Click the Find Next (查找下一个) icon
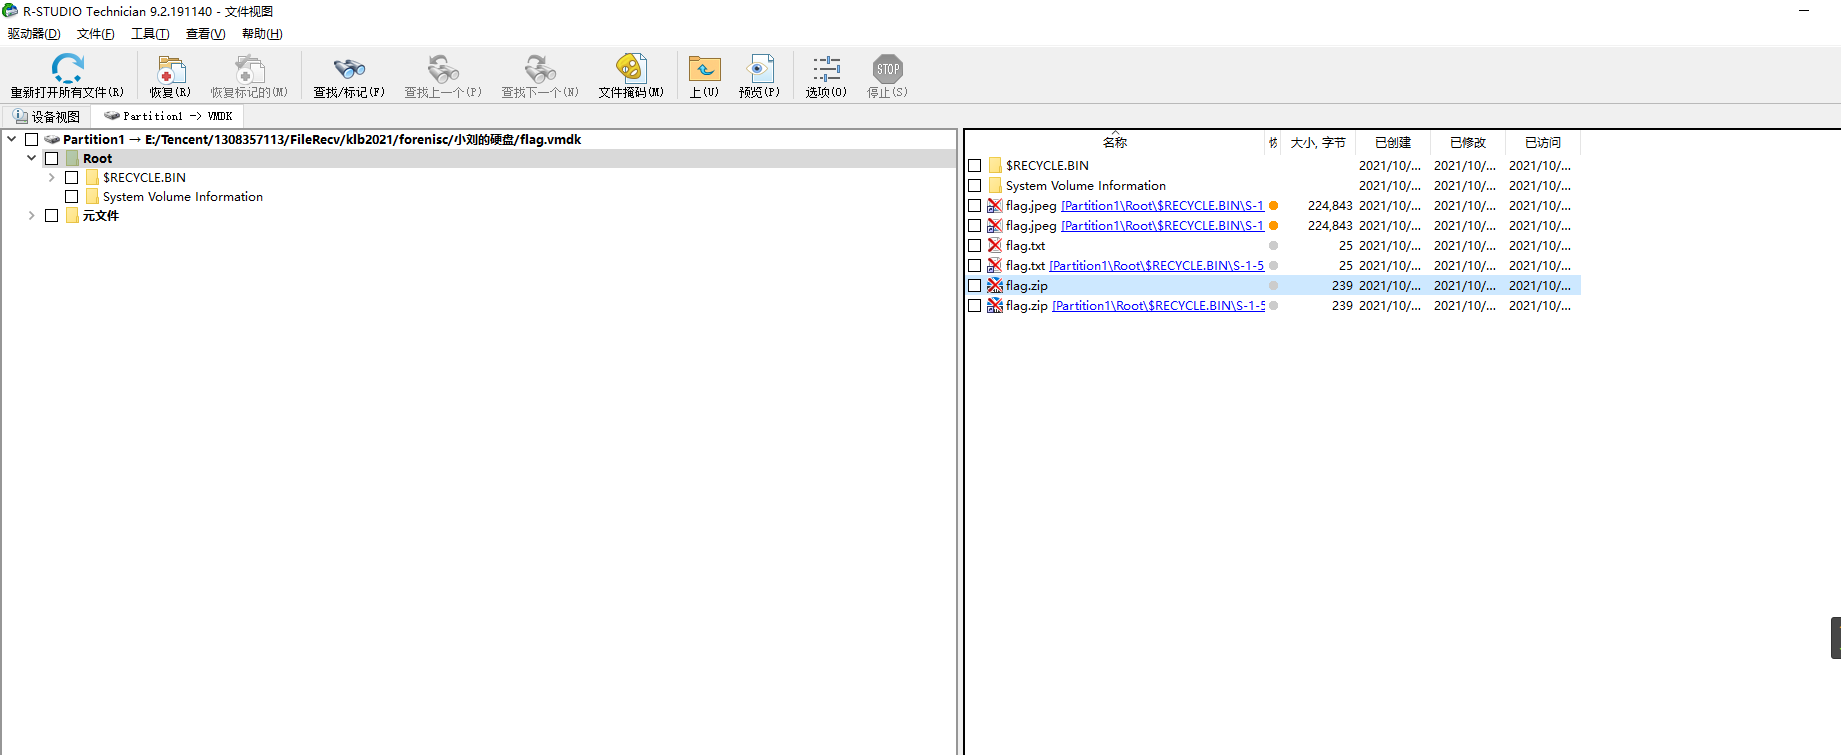The height and width of the screenshot is (755, 1841). pos(540,69)
